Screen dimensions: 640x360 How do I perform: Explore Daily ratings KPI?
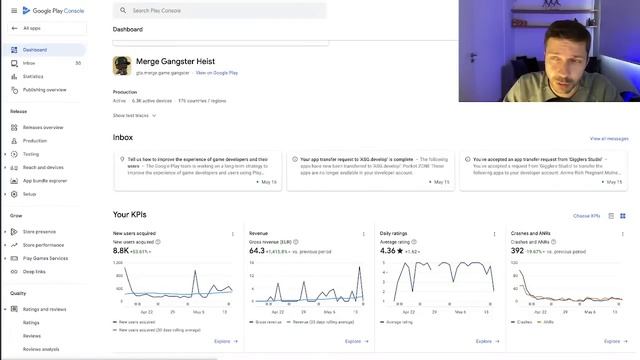tap(488, 341)
